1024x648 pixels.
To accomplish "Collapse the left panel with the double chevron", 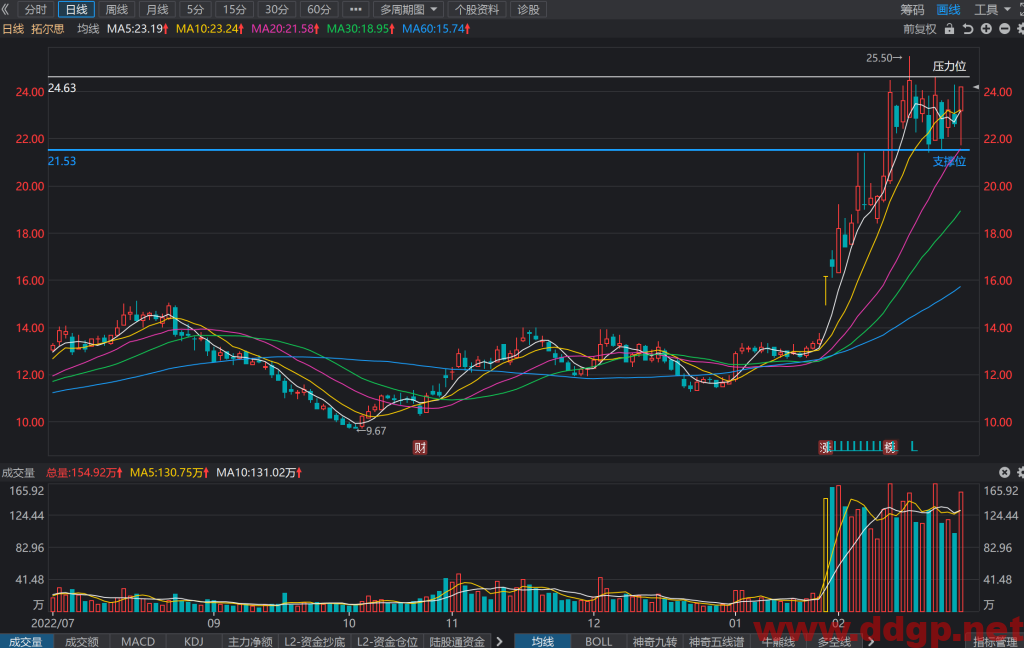I will [x=5, y=10].
